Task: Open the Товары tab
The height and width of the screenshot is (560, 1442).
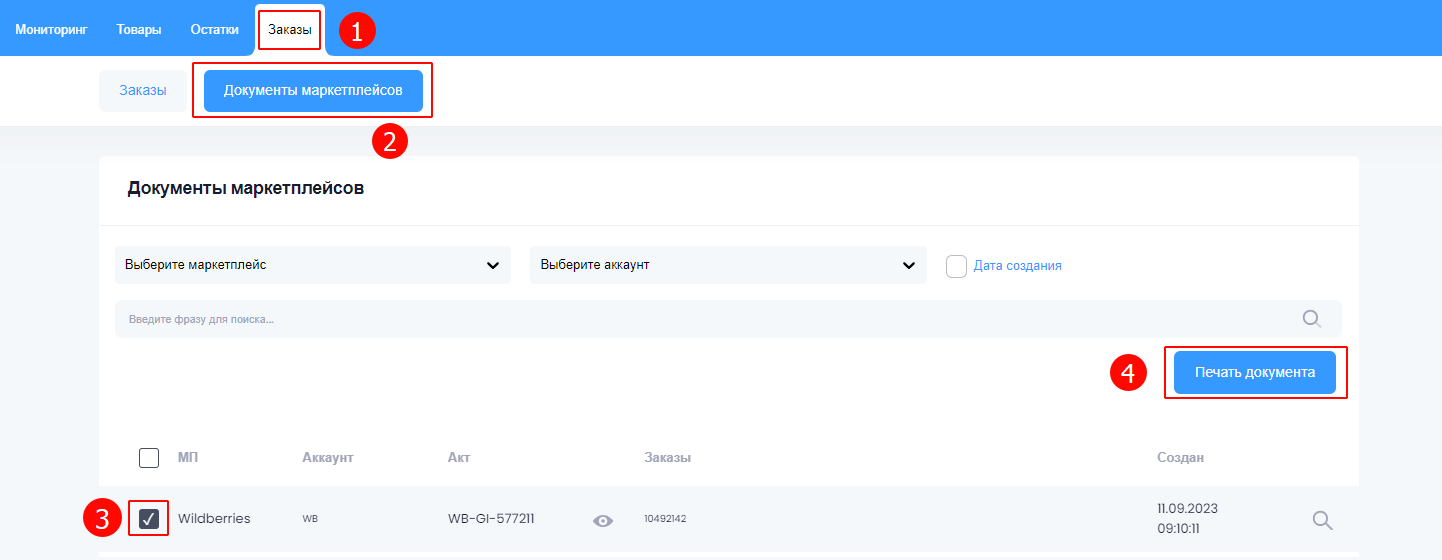Action: (x=139, y=29)
